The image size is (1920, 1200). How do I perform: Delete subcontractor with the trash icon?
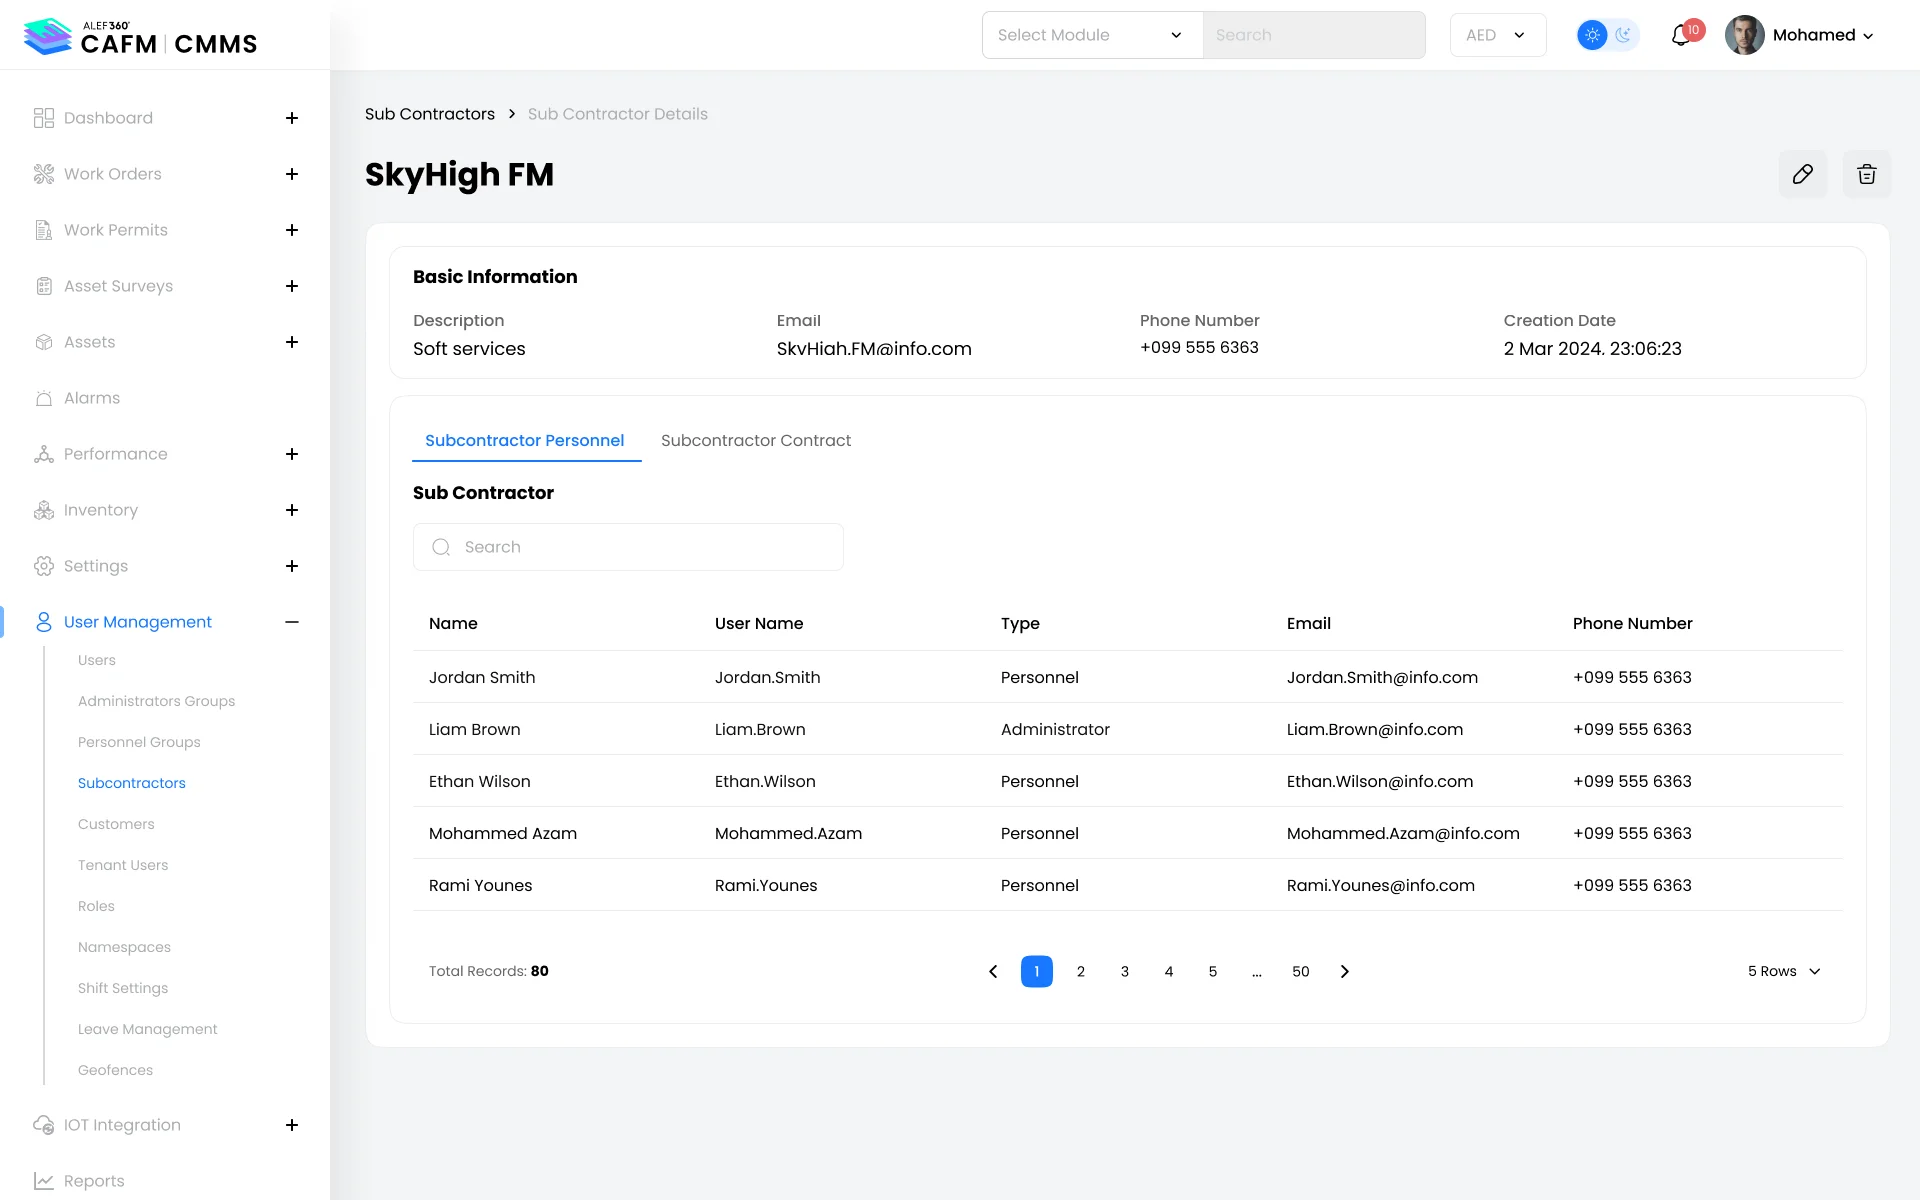pyautogui.click(x=1867, y=174)
